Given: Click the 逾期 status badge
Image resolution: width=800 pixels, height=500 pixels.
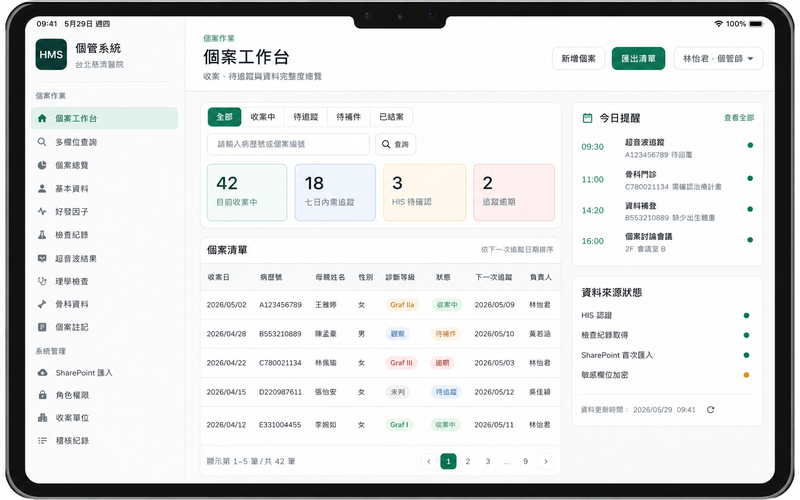Looking at the screenshot, I should pos(442,363).
